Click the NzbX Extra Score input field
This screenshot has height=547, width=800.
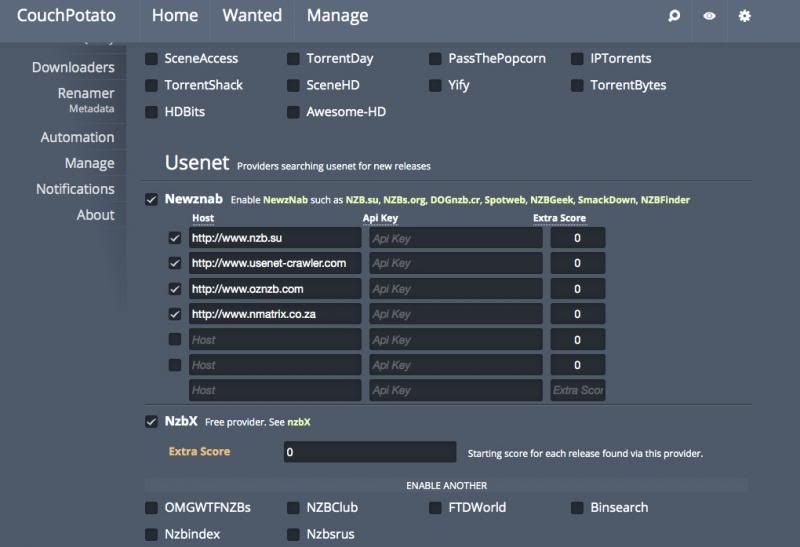[369, 452]
